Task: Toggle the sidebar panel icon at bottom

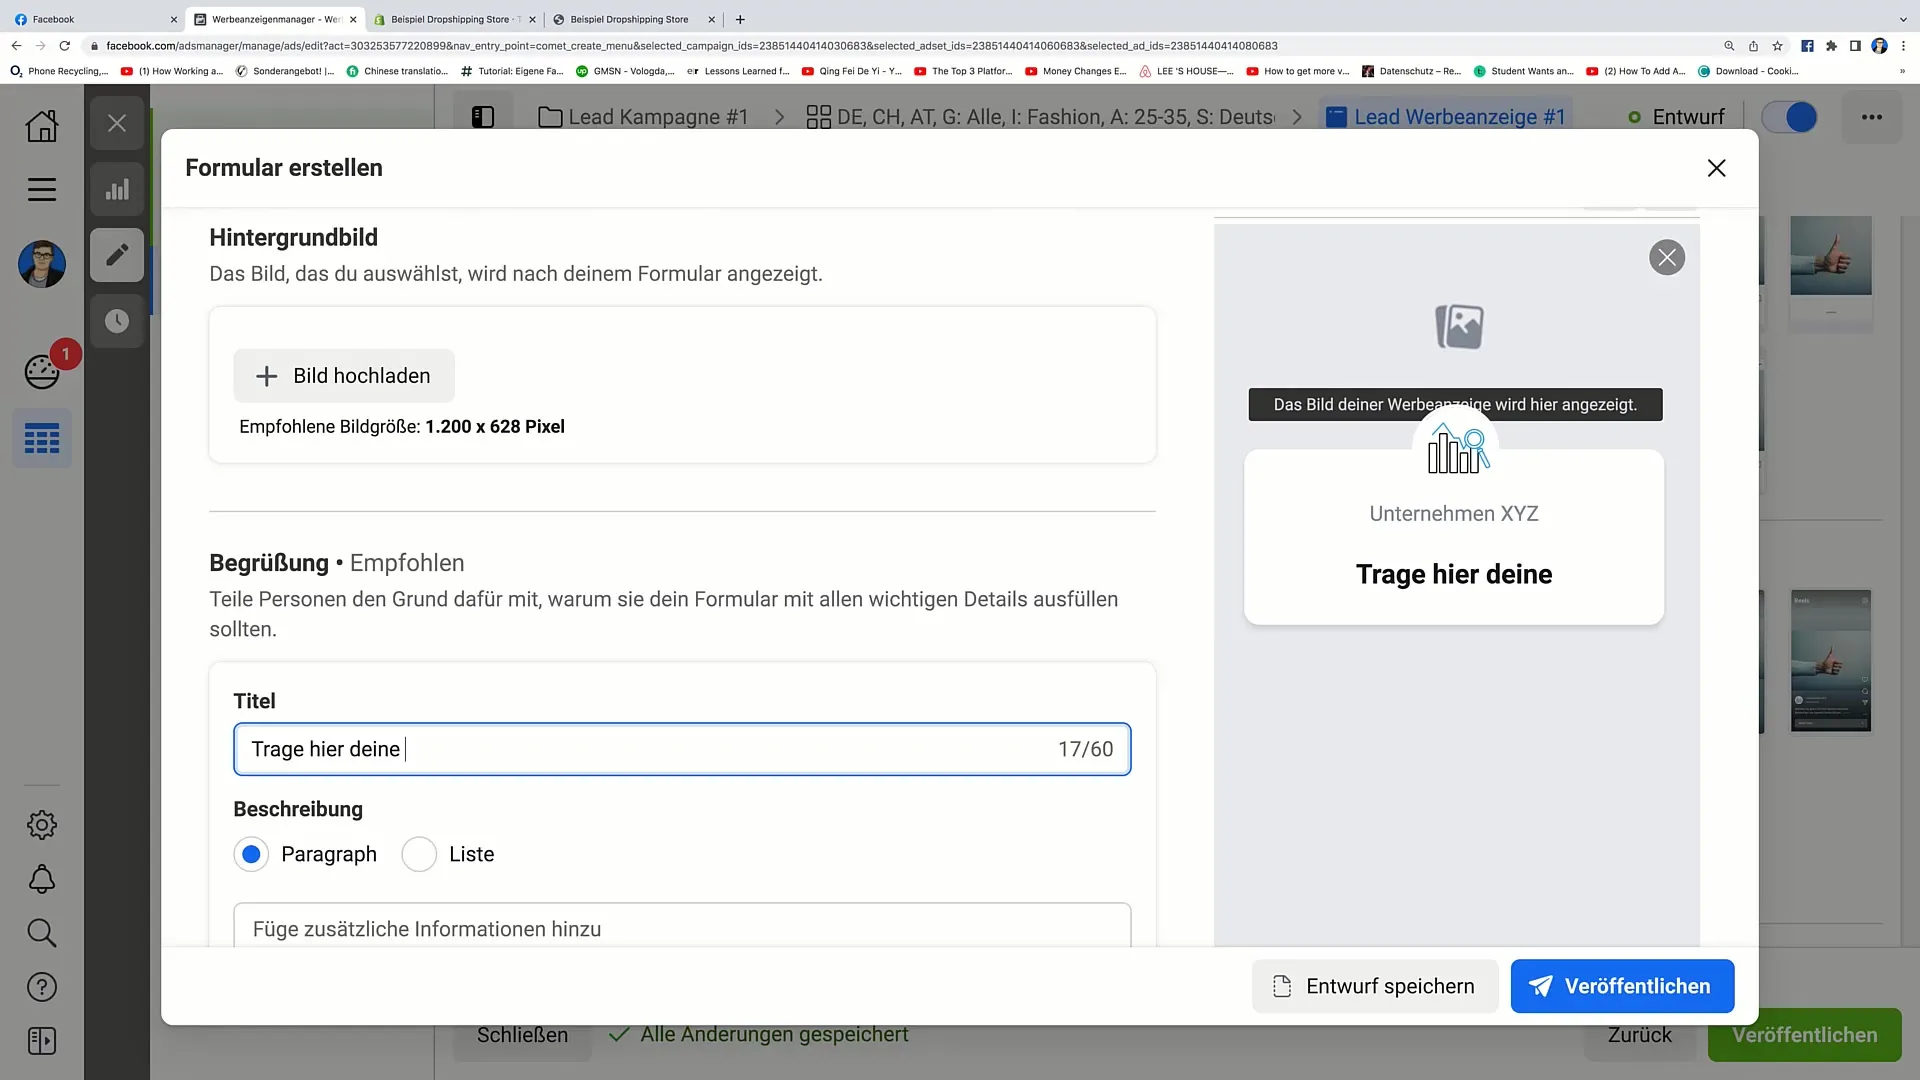Action: click(x=42, y=1041)
